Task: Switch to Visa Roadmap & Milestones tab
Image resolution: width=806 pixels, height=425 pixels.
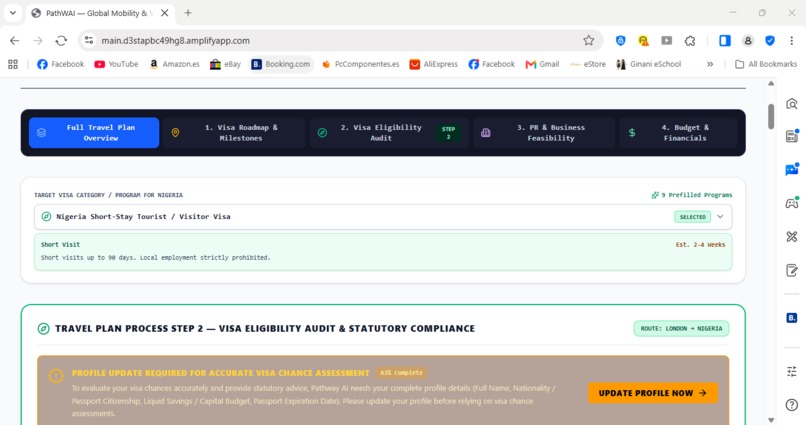Action: pyautogui.click(x=234, y=133)
